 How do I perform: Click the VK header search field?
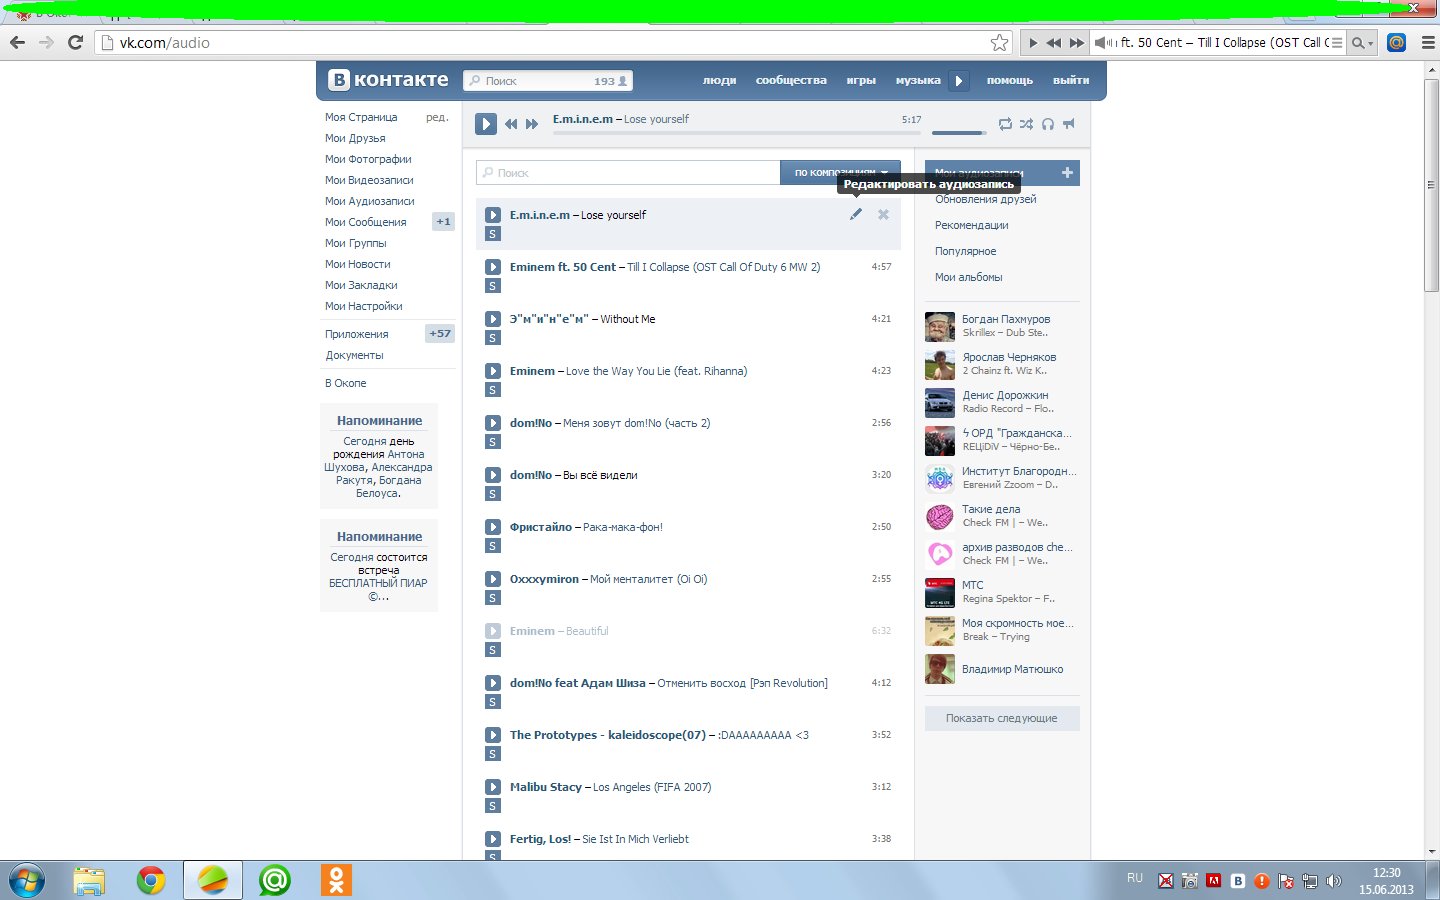[547, 81]
